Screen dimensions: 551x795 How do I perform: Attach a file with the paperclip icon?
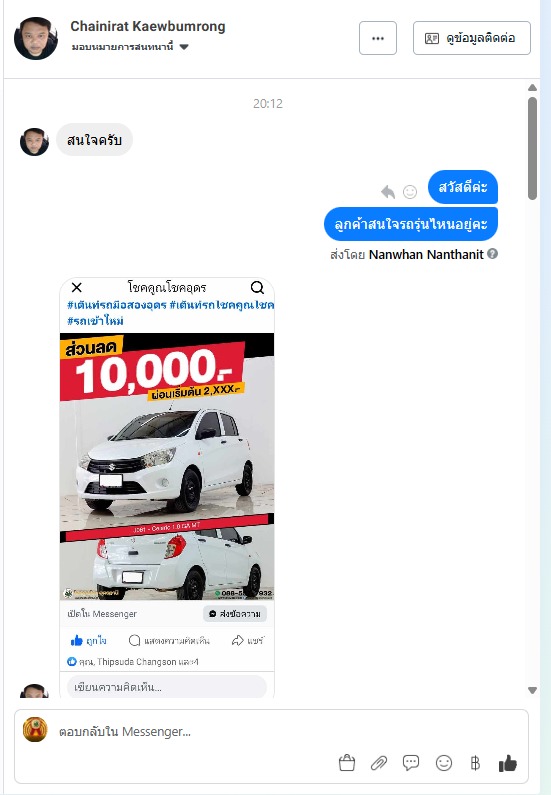(379, 763)
